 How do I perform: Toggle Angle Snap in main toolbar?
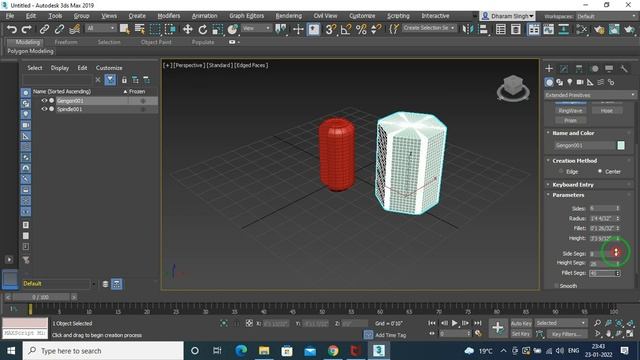pos(346,29)
